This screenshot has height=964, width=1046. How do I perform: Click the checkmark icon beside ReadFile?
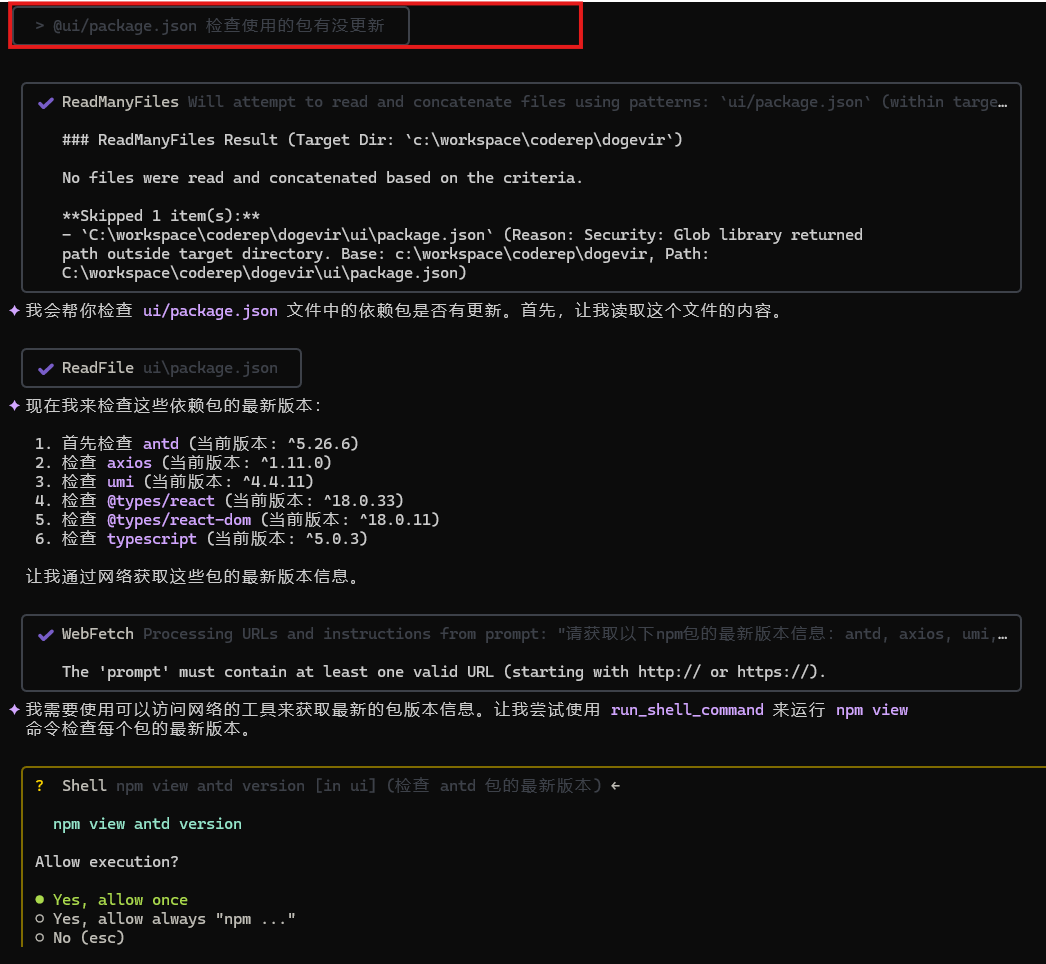pyautogui.click(x=45, y=368)
